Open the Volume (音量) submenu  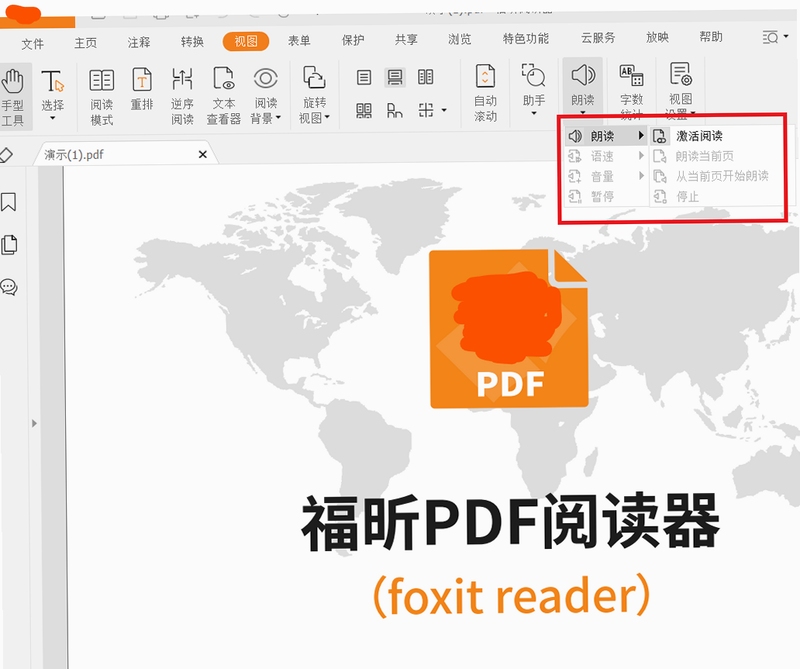(x=606, y=176)
